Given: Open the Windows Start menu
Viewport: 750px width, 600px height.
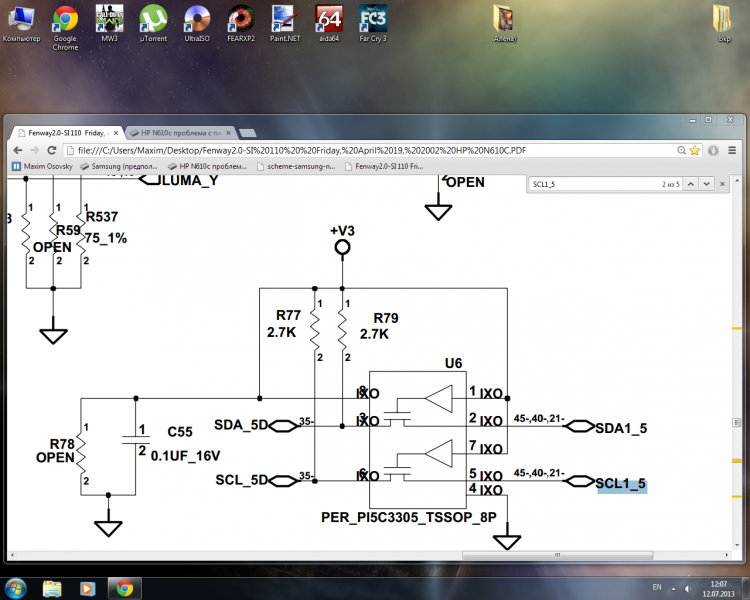Looking at the screenshot, I should pyautogui.click(x=15, y=588).
